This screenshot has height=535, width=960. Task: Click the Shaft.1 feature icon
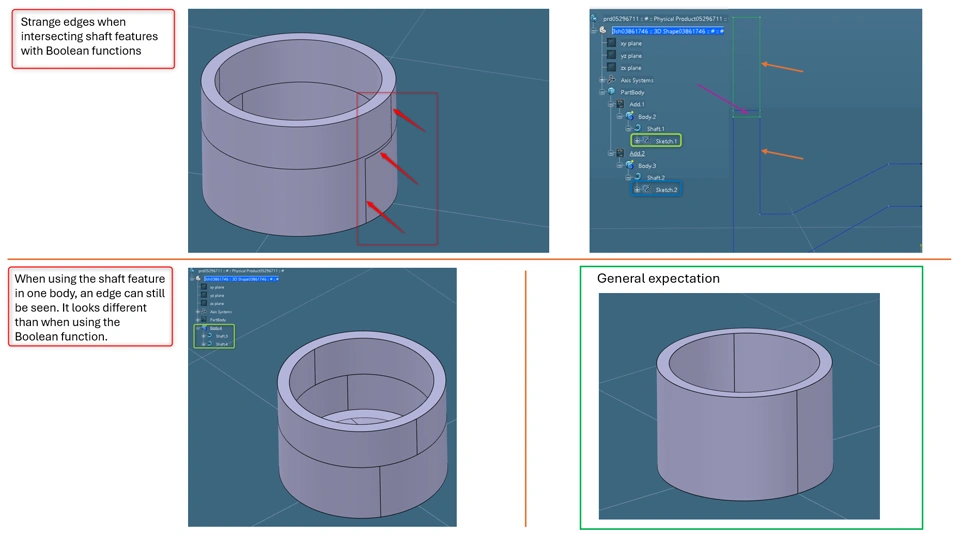tap(637, 128)
